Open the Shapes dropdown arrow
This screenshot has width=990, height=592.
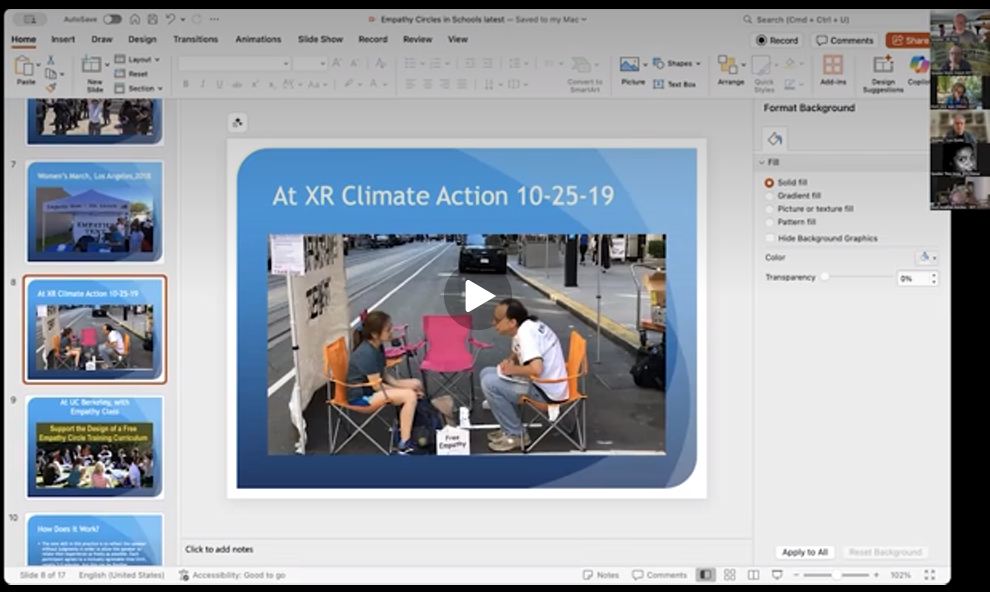698,63
